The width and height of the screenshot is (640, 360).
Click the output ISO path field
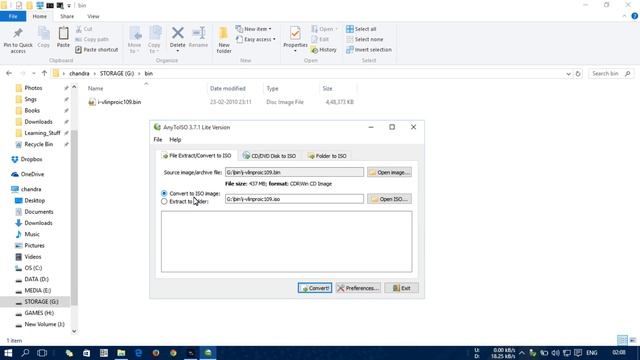tap(294, 199)
